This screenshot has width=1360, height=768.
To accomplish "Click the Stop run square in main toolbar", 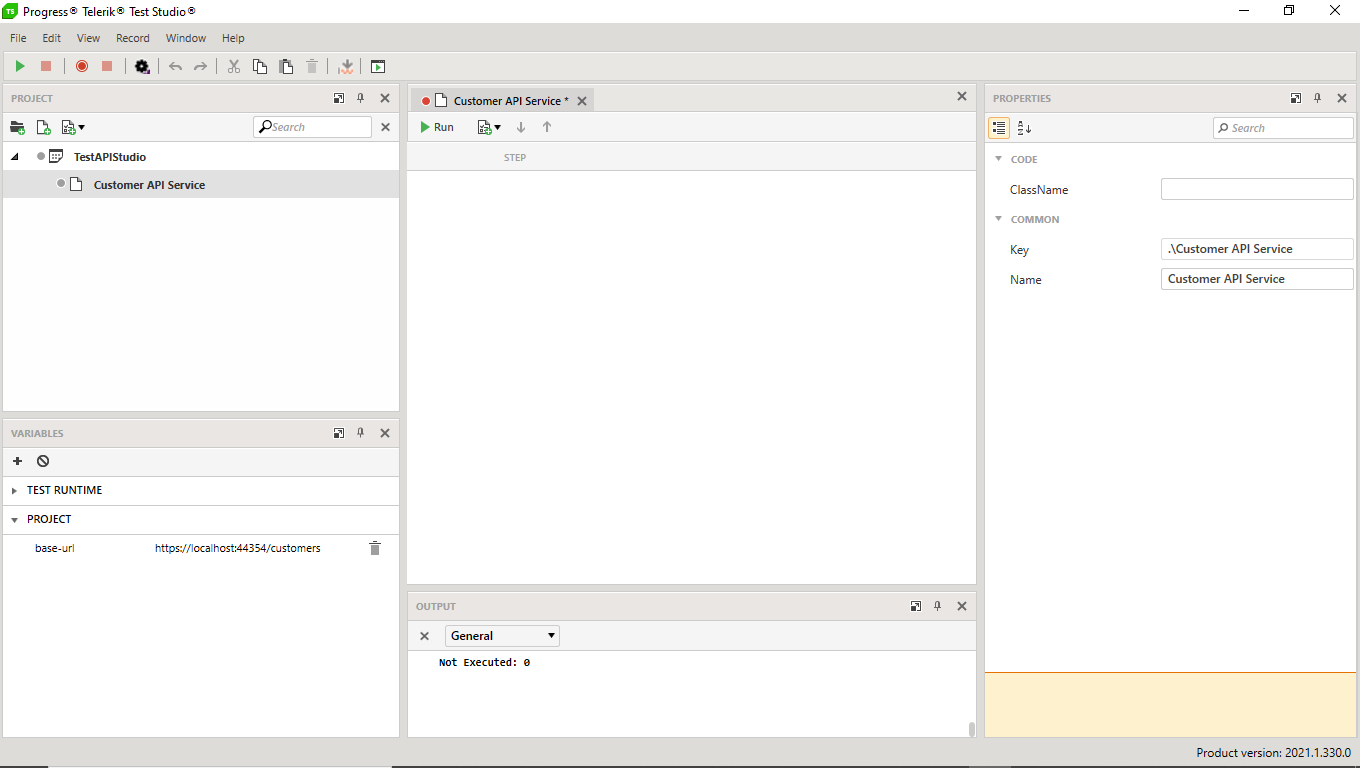I will [46, 66].
